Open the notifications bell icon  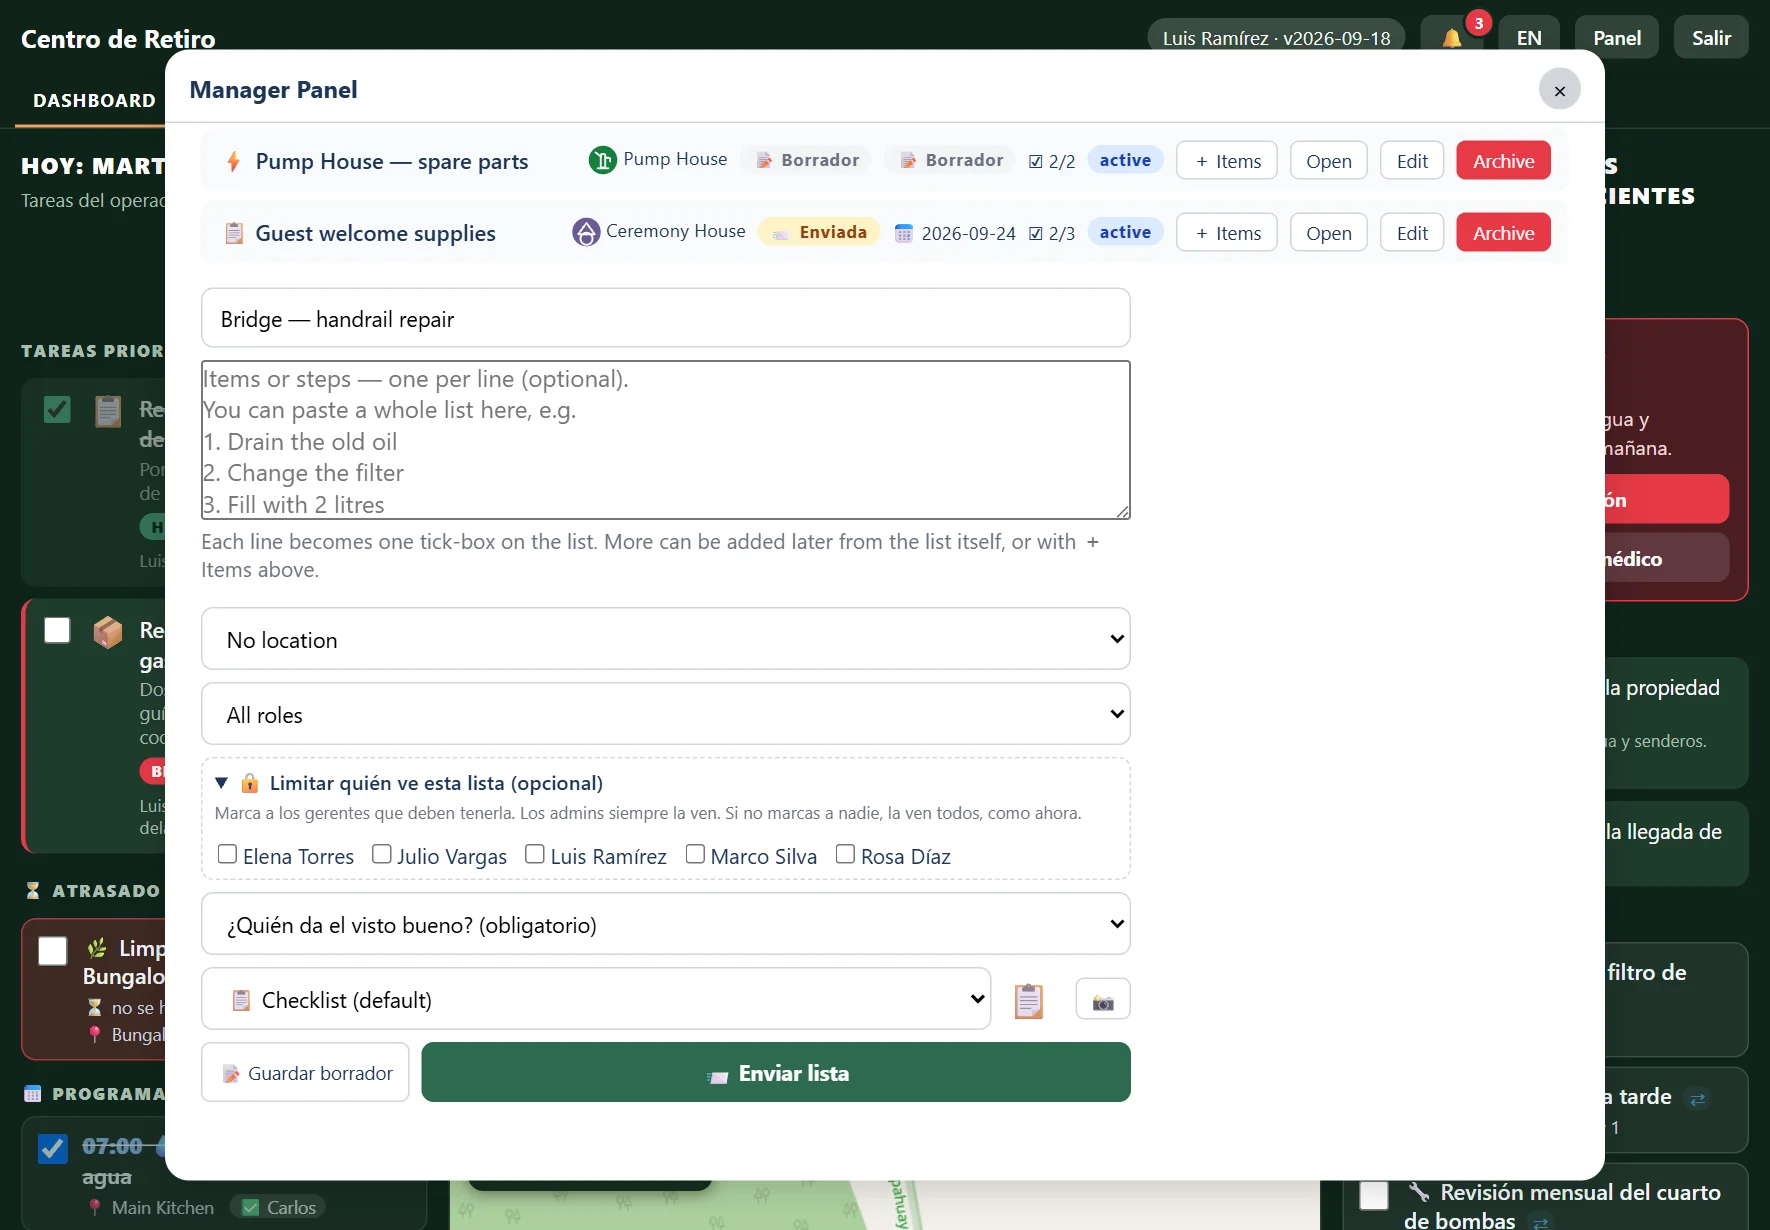(x=1452, y=38)
